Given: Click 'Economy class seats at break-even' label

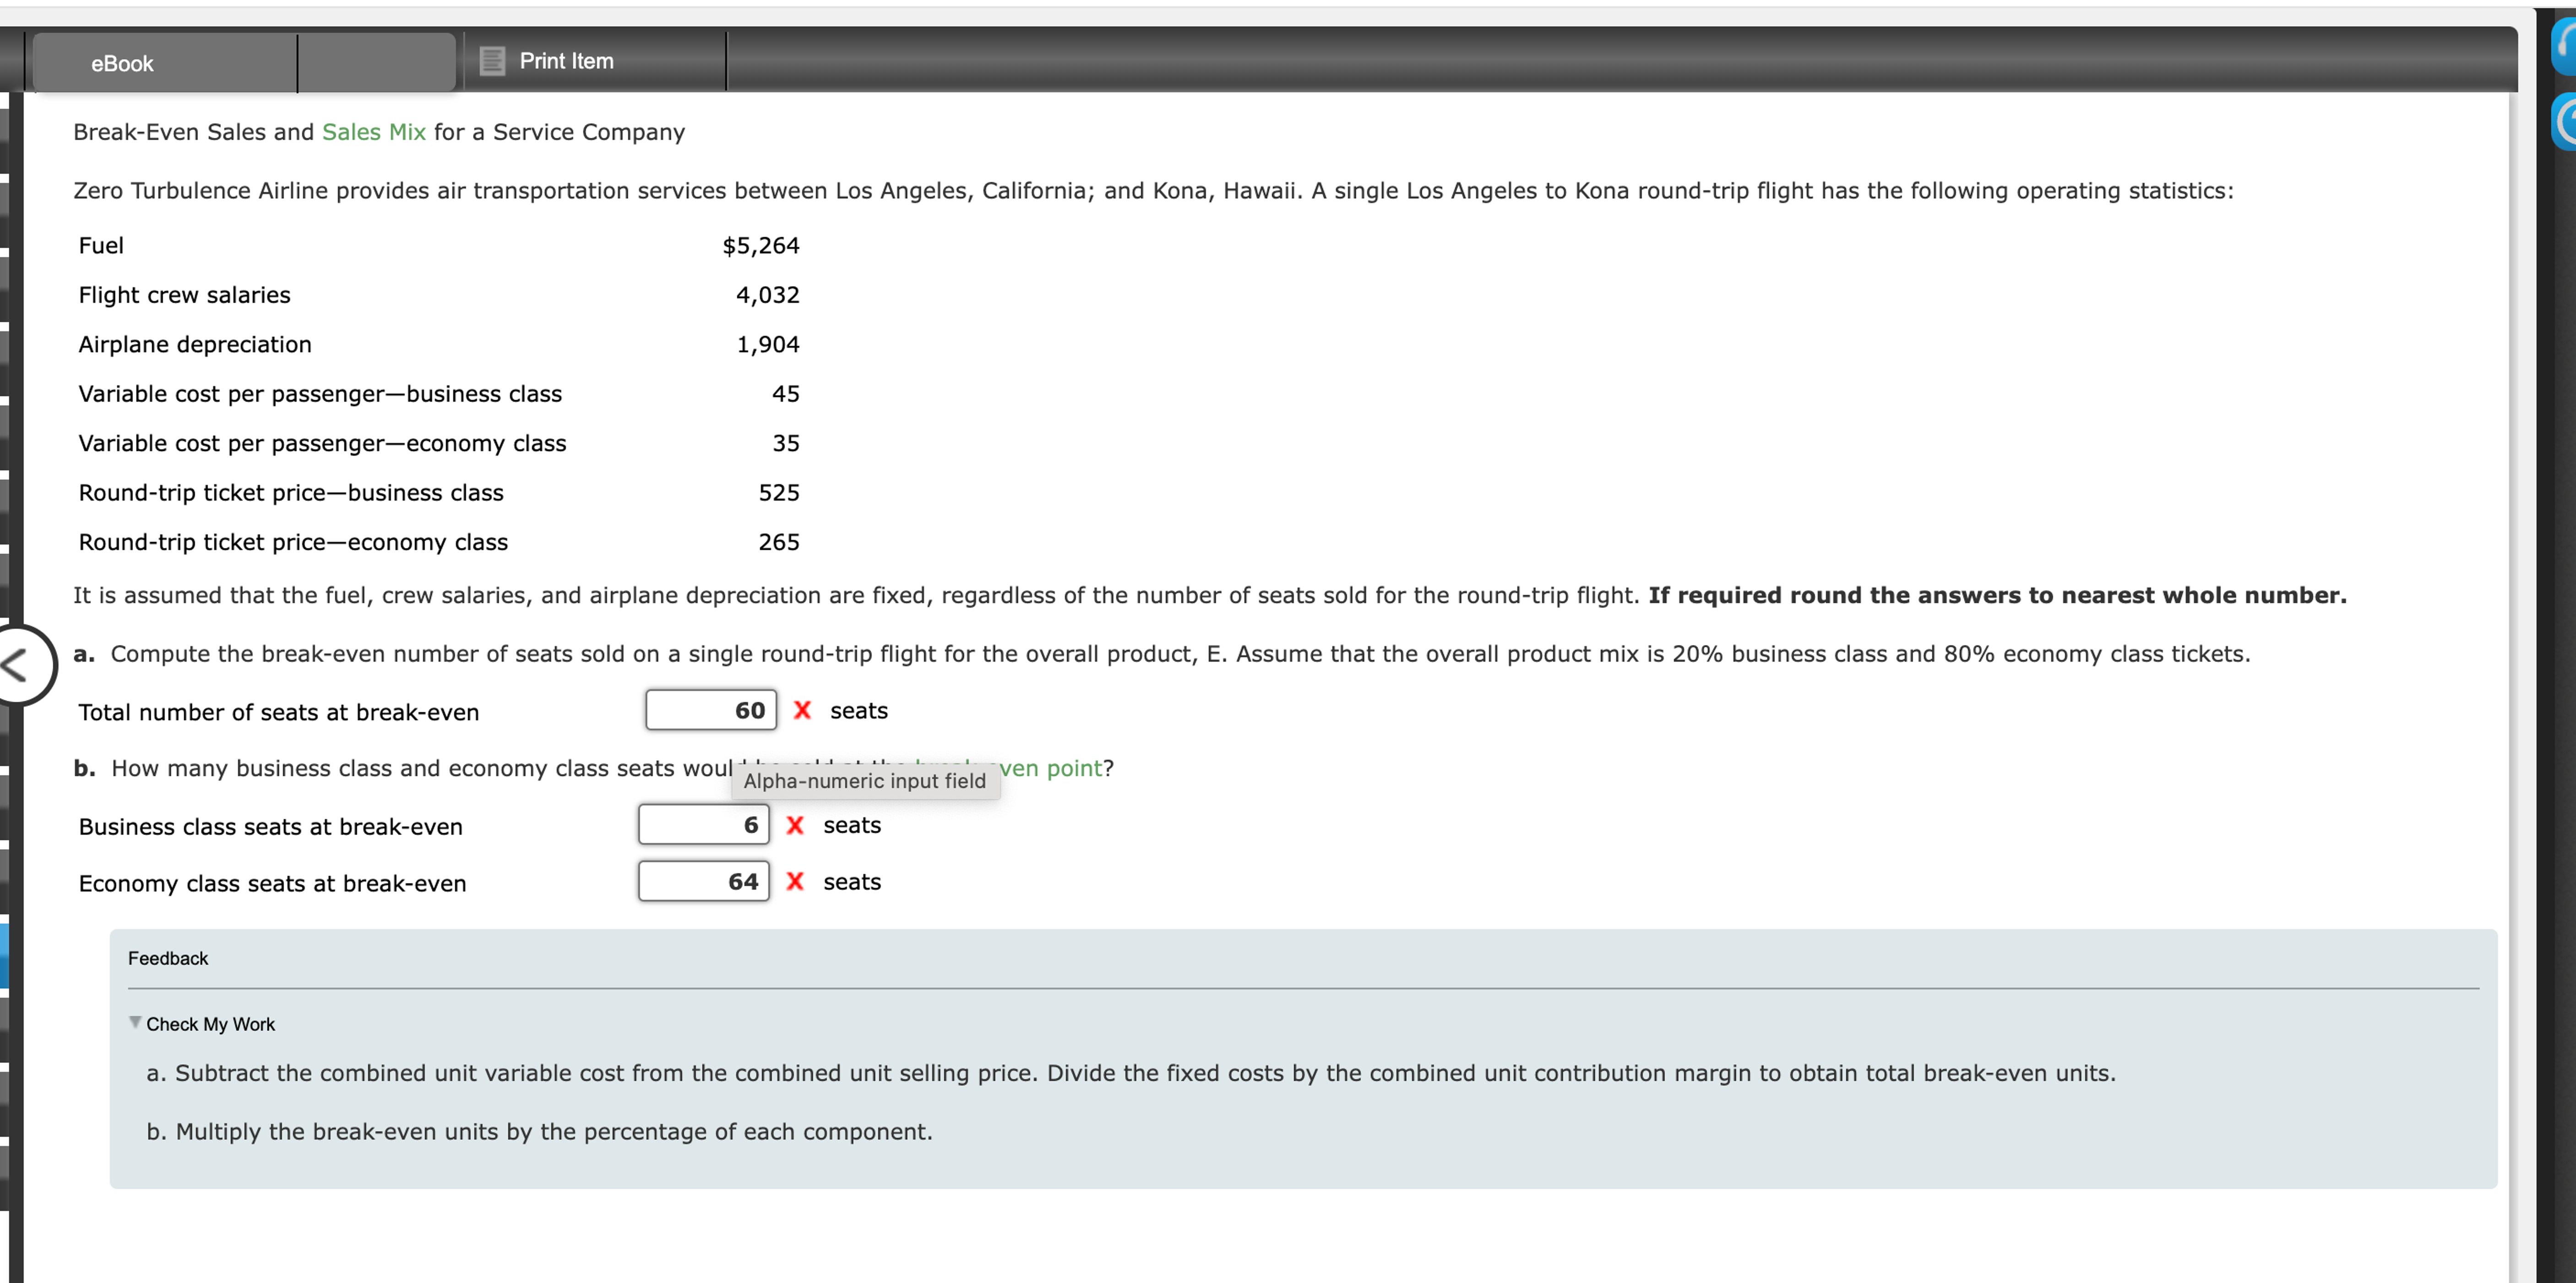Looking at the screenshot, I should click(x=272, y=883).
